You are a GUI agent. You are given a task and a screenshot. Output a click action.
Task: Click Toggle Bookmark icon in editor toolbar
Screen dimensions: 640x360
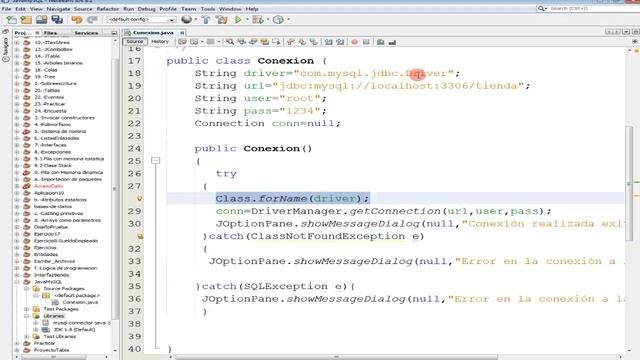313,42
